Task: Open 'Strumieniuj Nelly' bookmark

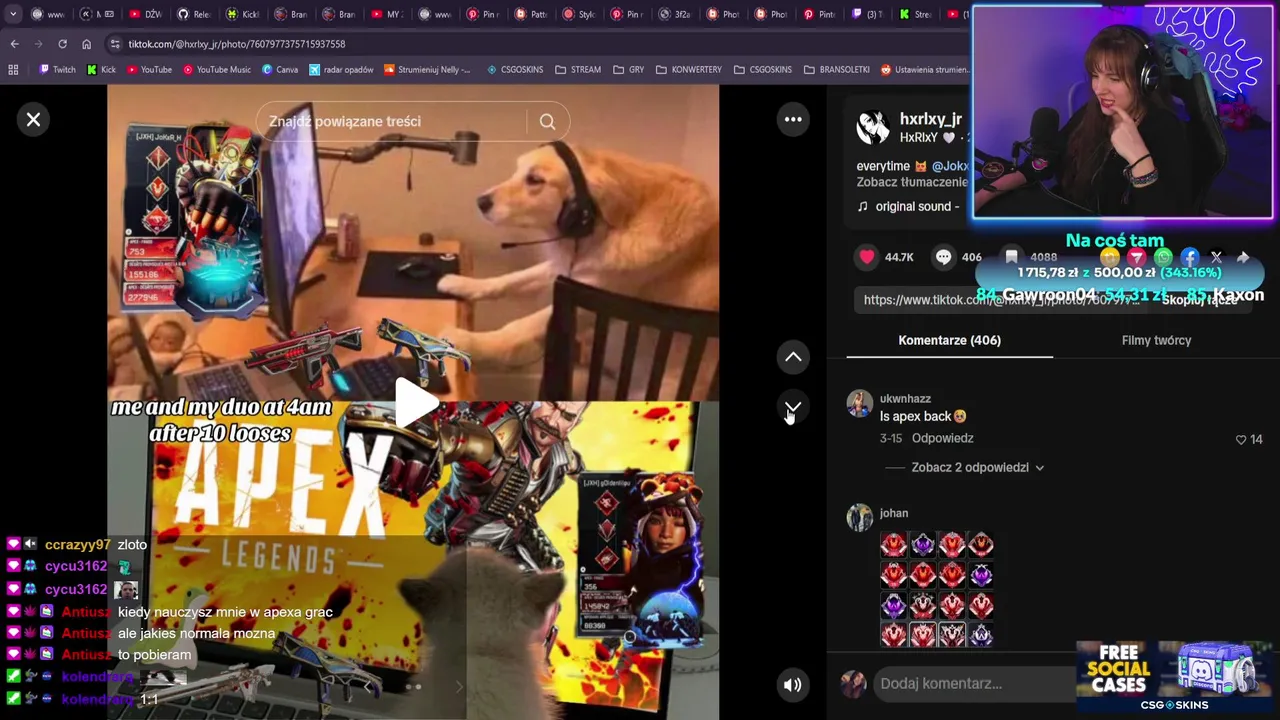Action: (427, 70)
